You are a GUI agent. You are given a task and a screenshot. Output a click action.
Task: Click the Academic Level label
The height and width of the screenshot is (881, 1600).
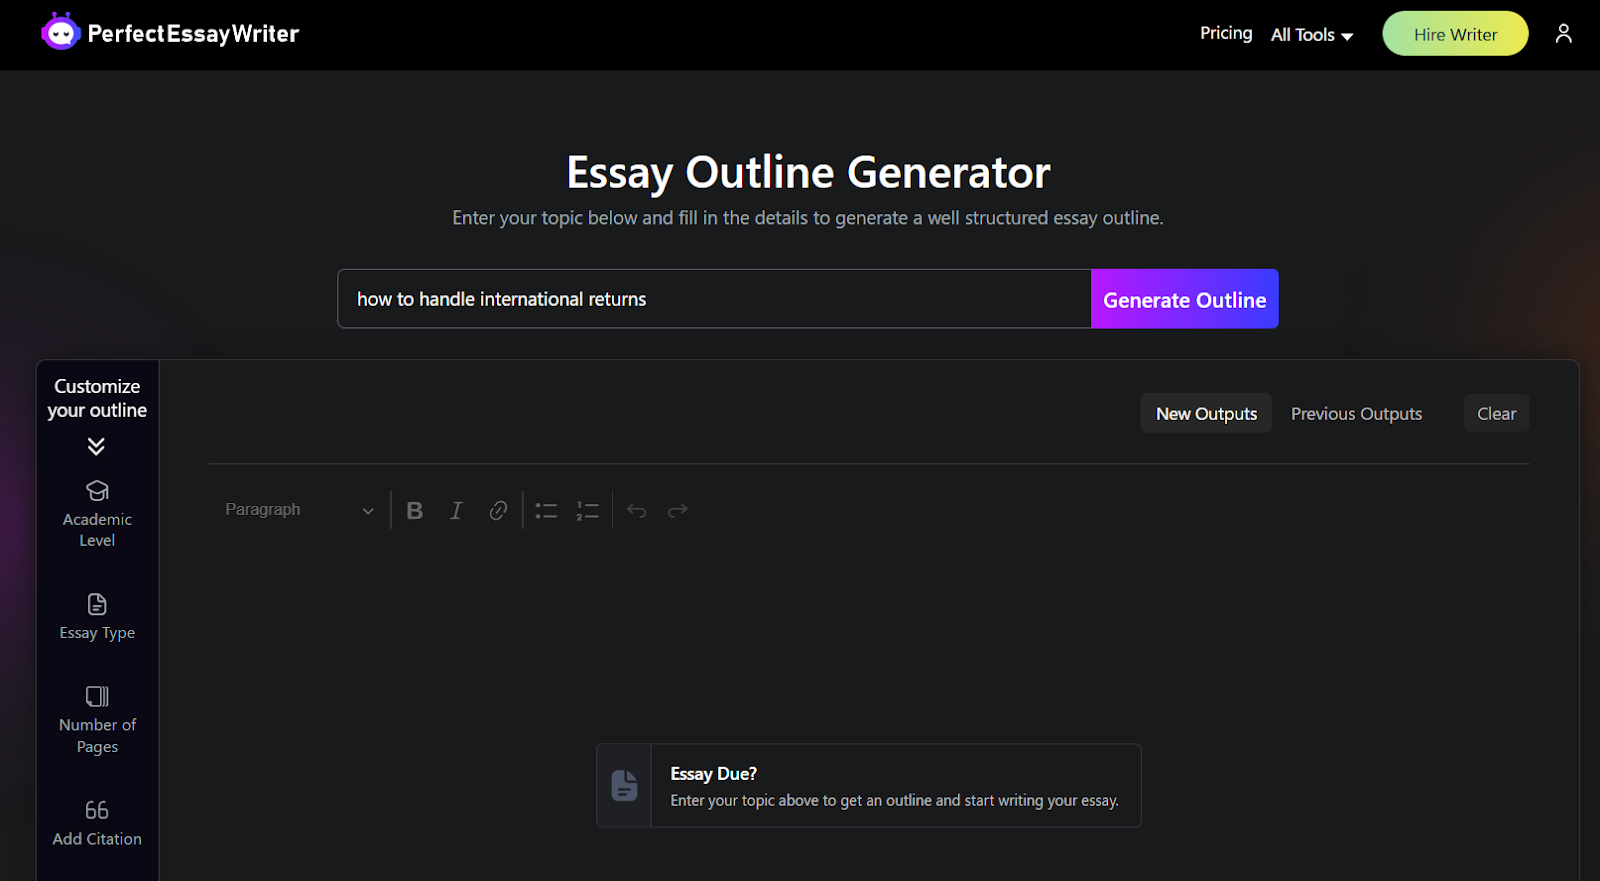click(97, 530)
